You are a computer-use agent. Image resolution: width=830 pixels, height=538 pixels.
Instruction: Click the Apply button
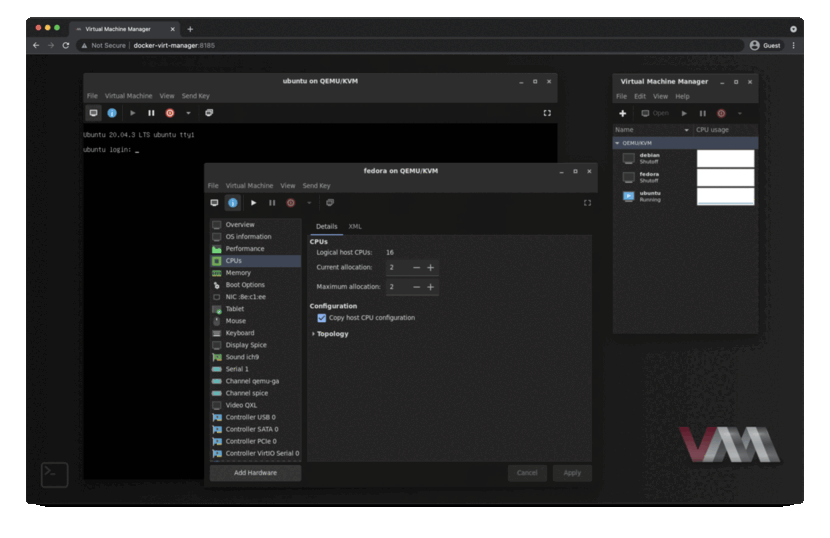(572, 473)
